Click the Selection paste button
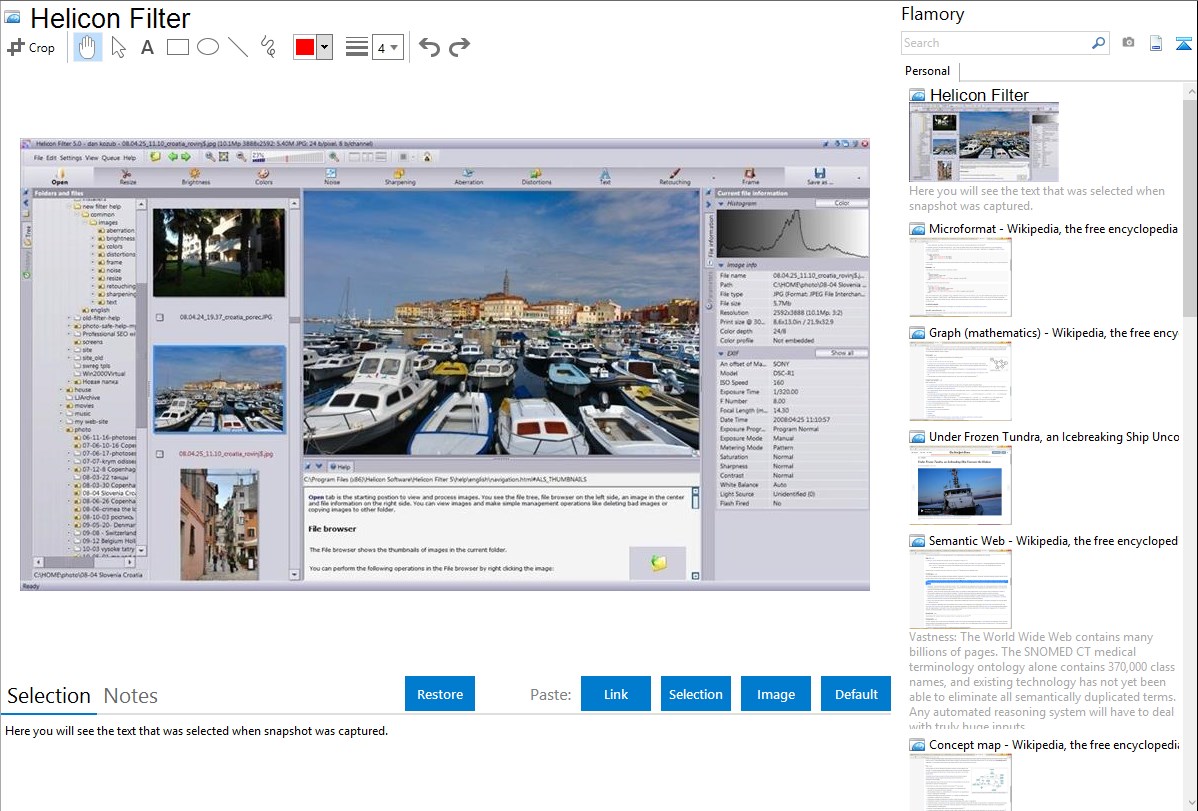1198x811 pixels. pos(696,694)
